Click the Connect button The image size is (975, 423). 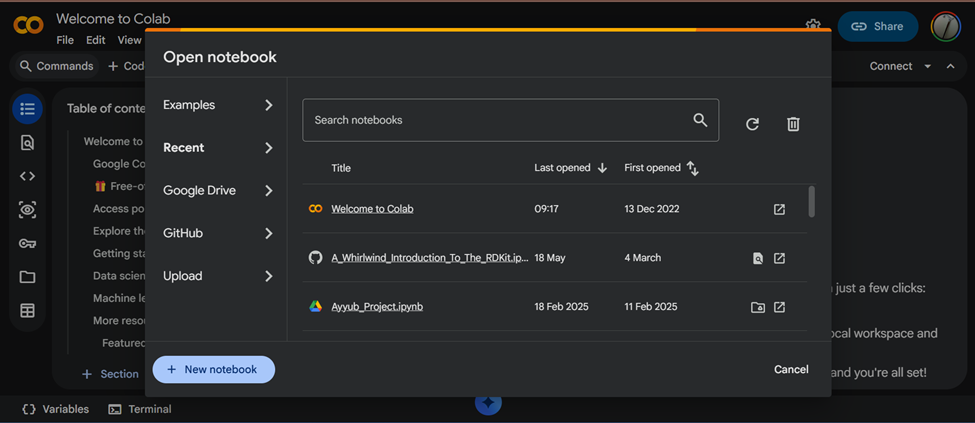click(x=890, y=67)
